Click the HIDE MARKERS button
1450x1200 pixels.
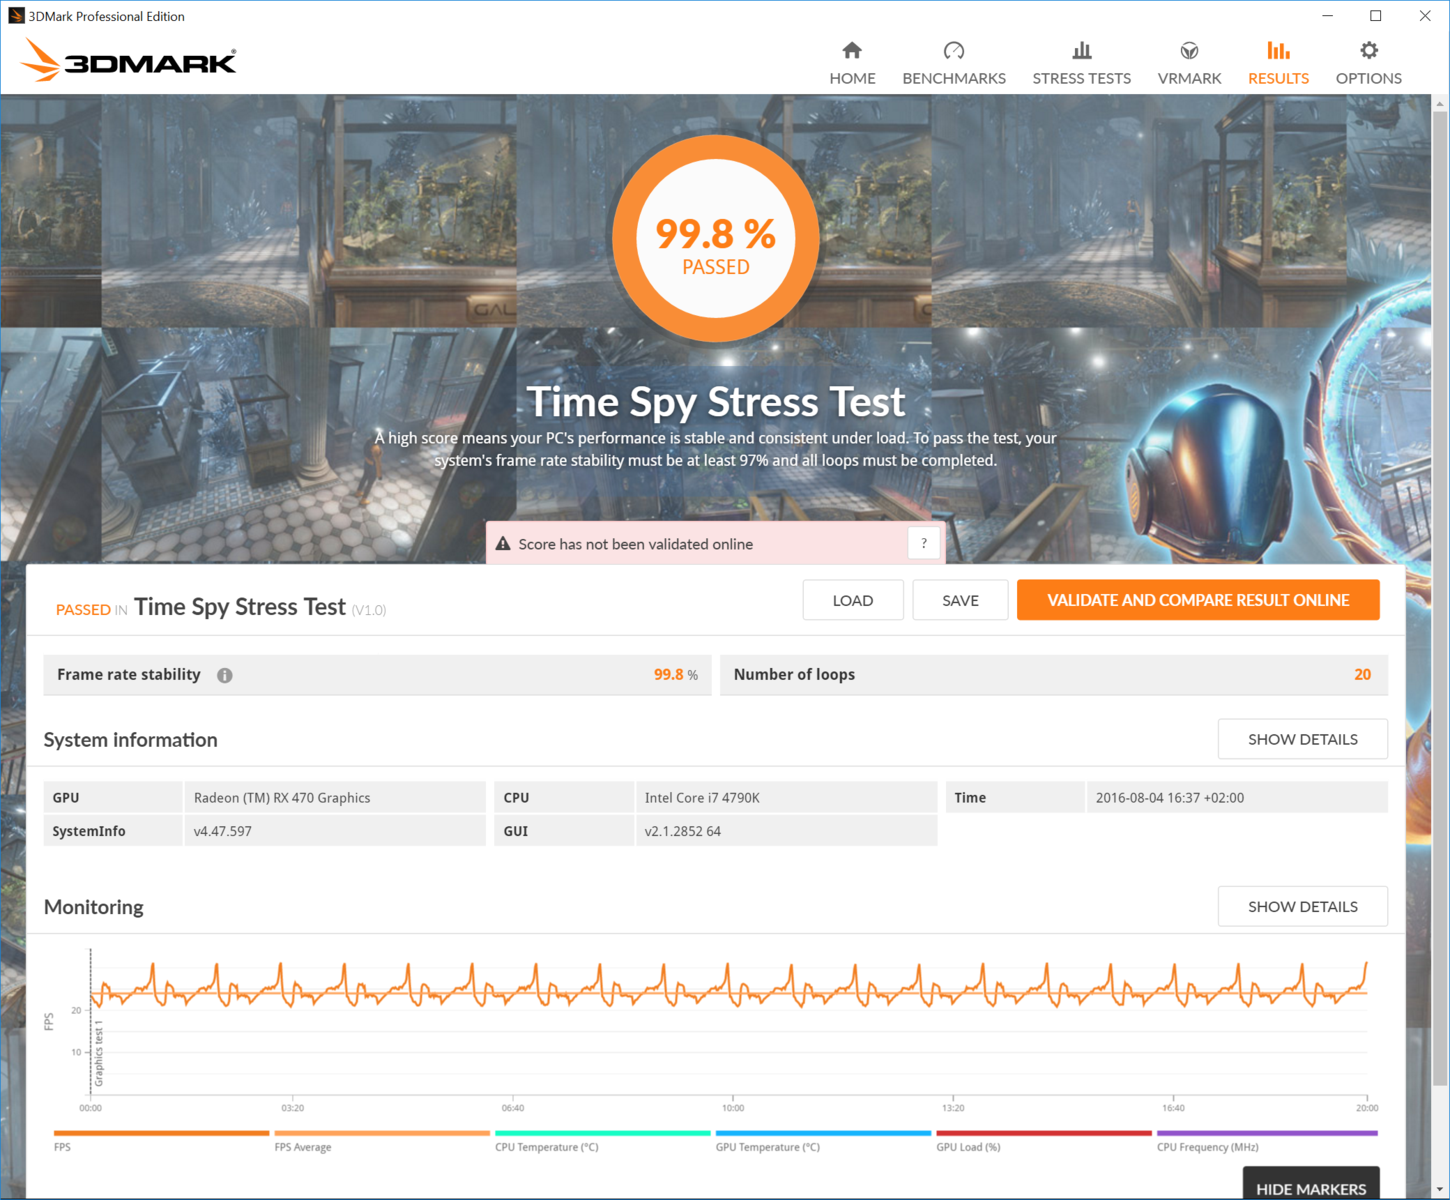[x=1311, y=1184]
